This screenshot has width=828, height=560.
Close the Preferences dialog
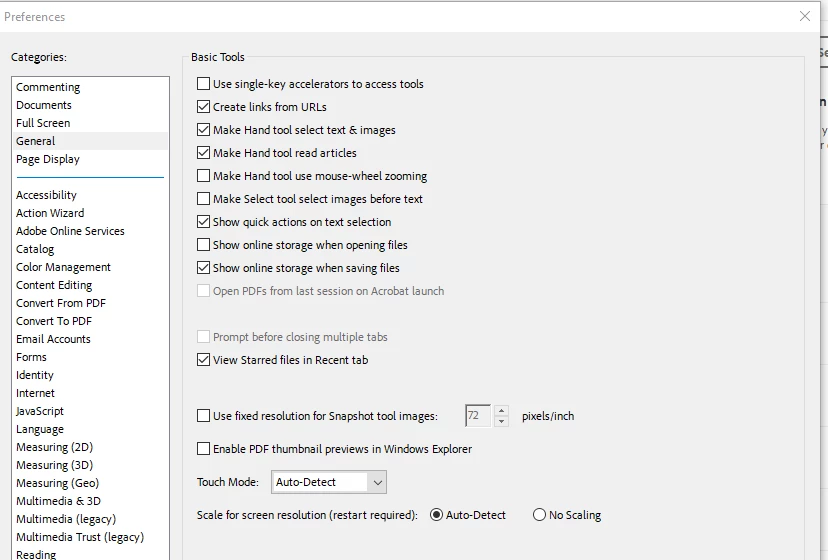(x=805, y=16)
